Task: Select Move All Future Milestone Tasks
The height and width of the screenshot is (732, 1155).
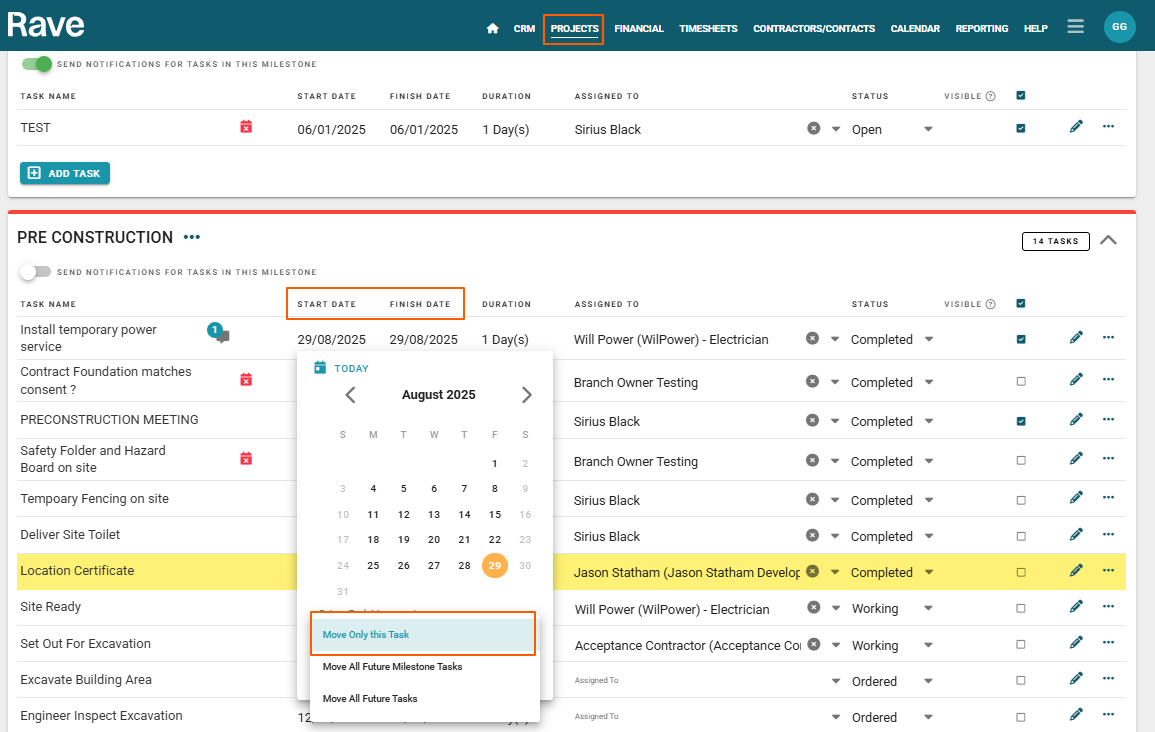Action: pyautogui.click(x=392, y=666)
